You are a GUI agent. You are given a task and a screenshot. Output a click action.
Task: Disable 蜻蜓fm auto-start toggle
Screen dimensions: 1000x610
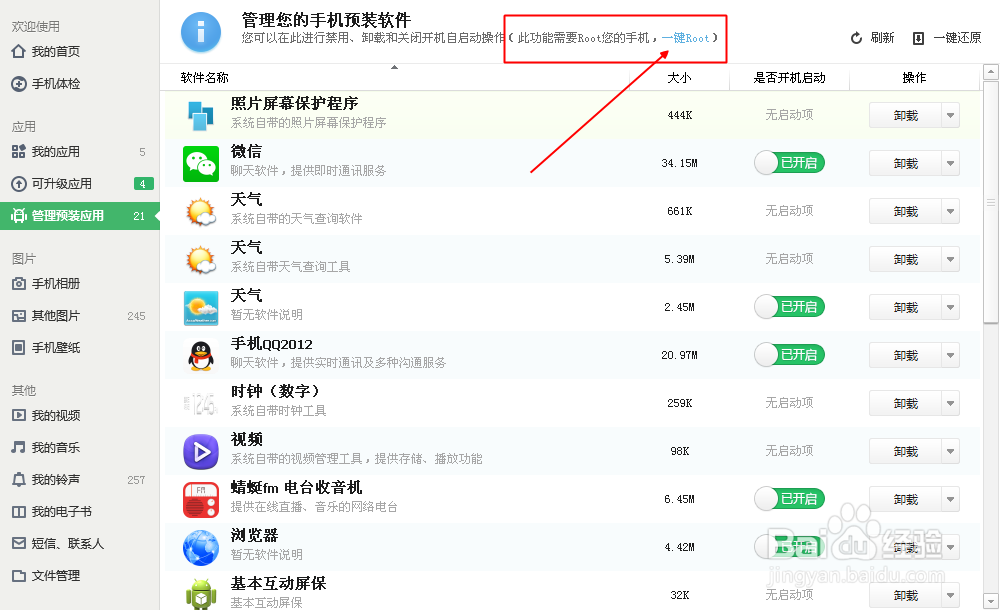(790, 499)
